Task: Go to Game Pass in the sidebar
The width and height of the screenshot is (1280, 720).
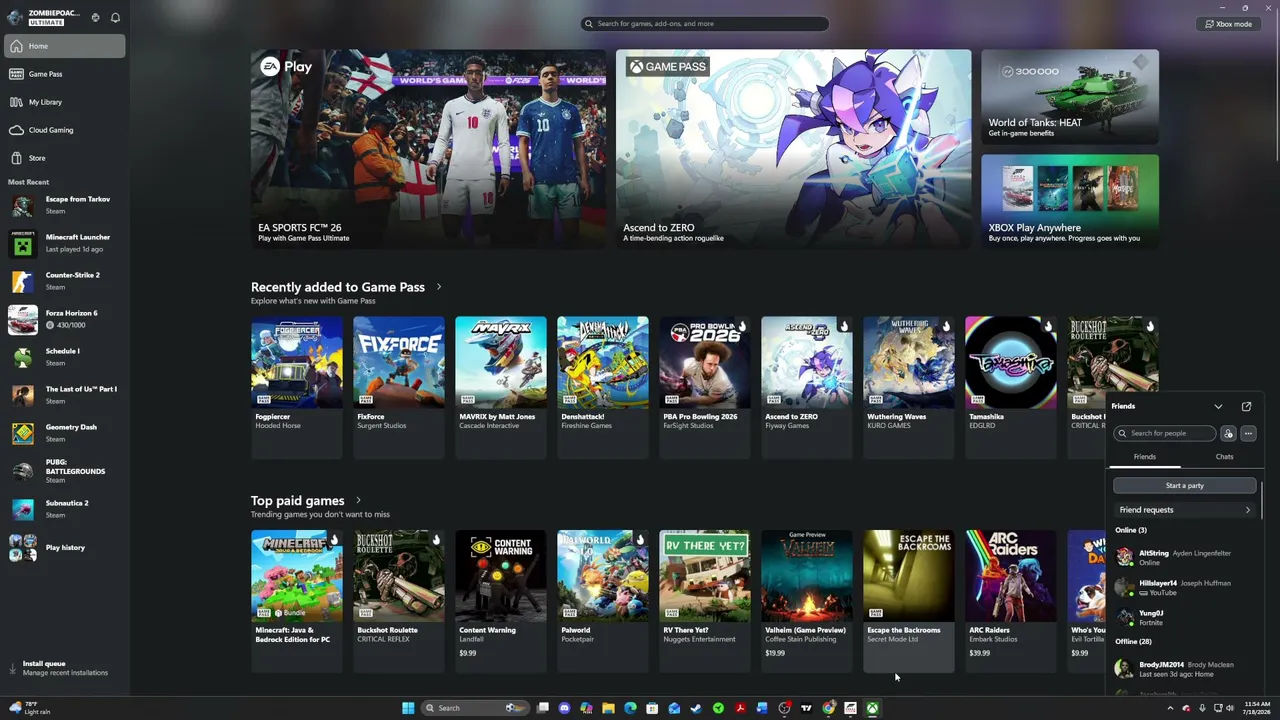Action: click(65, 74)
